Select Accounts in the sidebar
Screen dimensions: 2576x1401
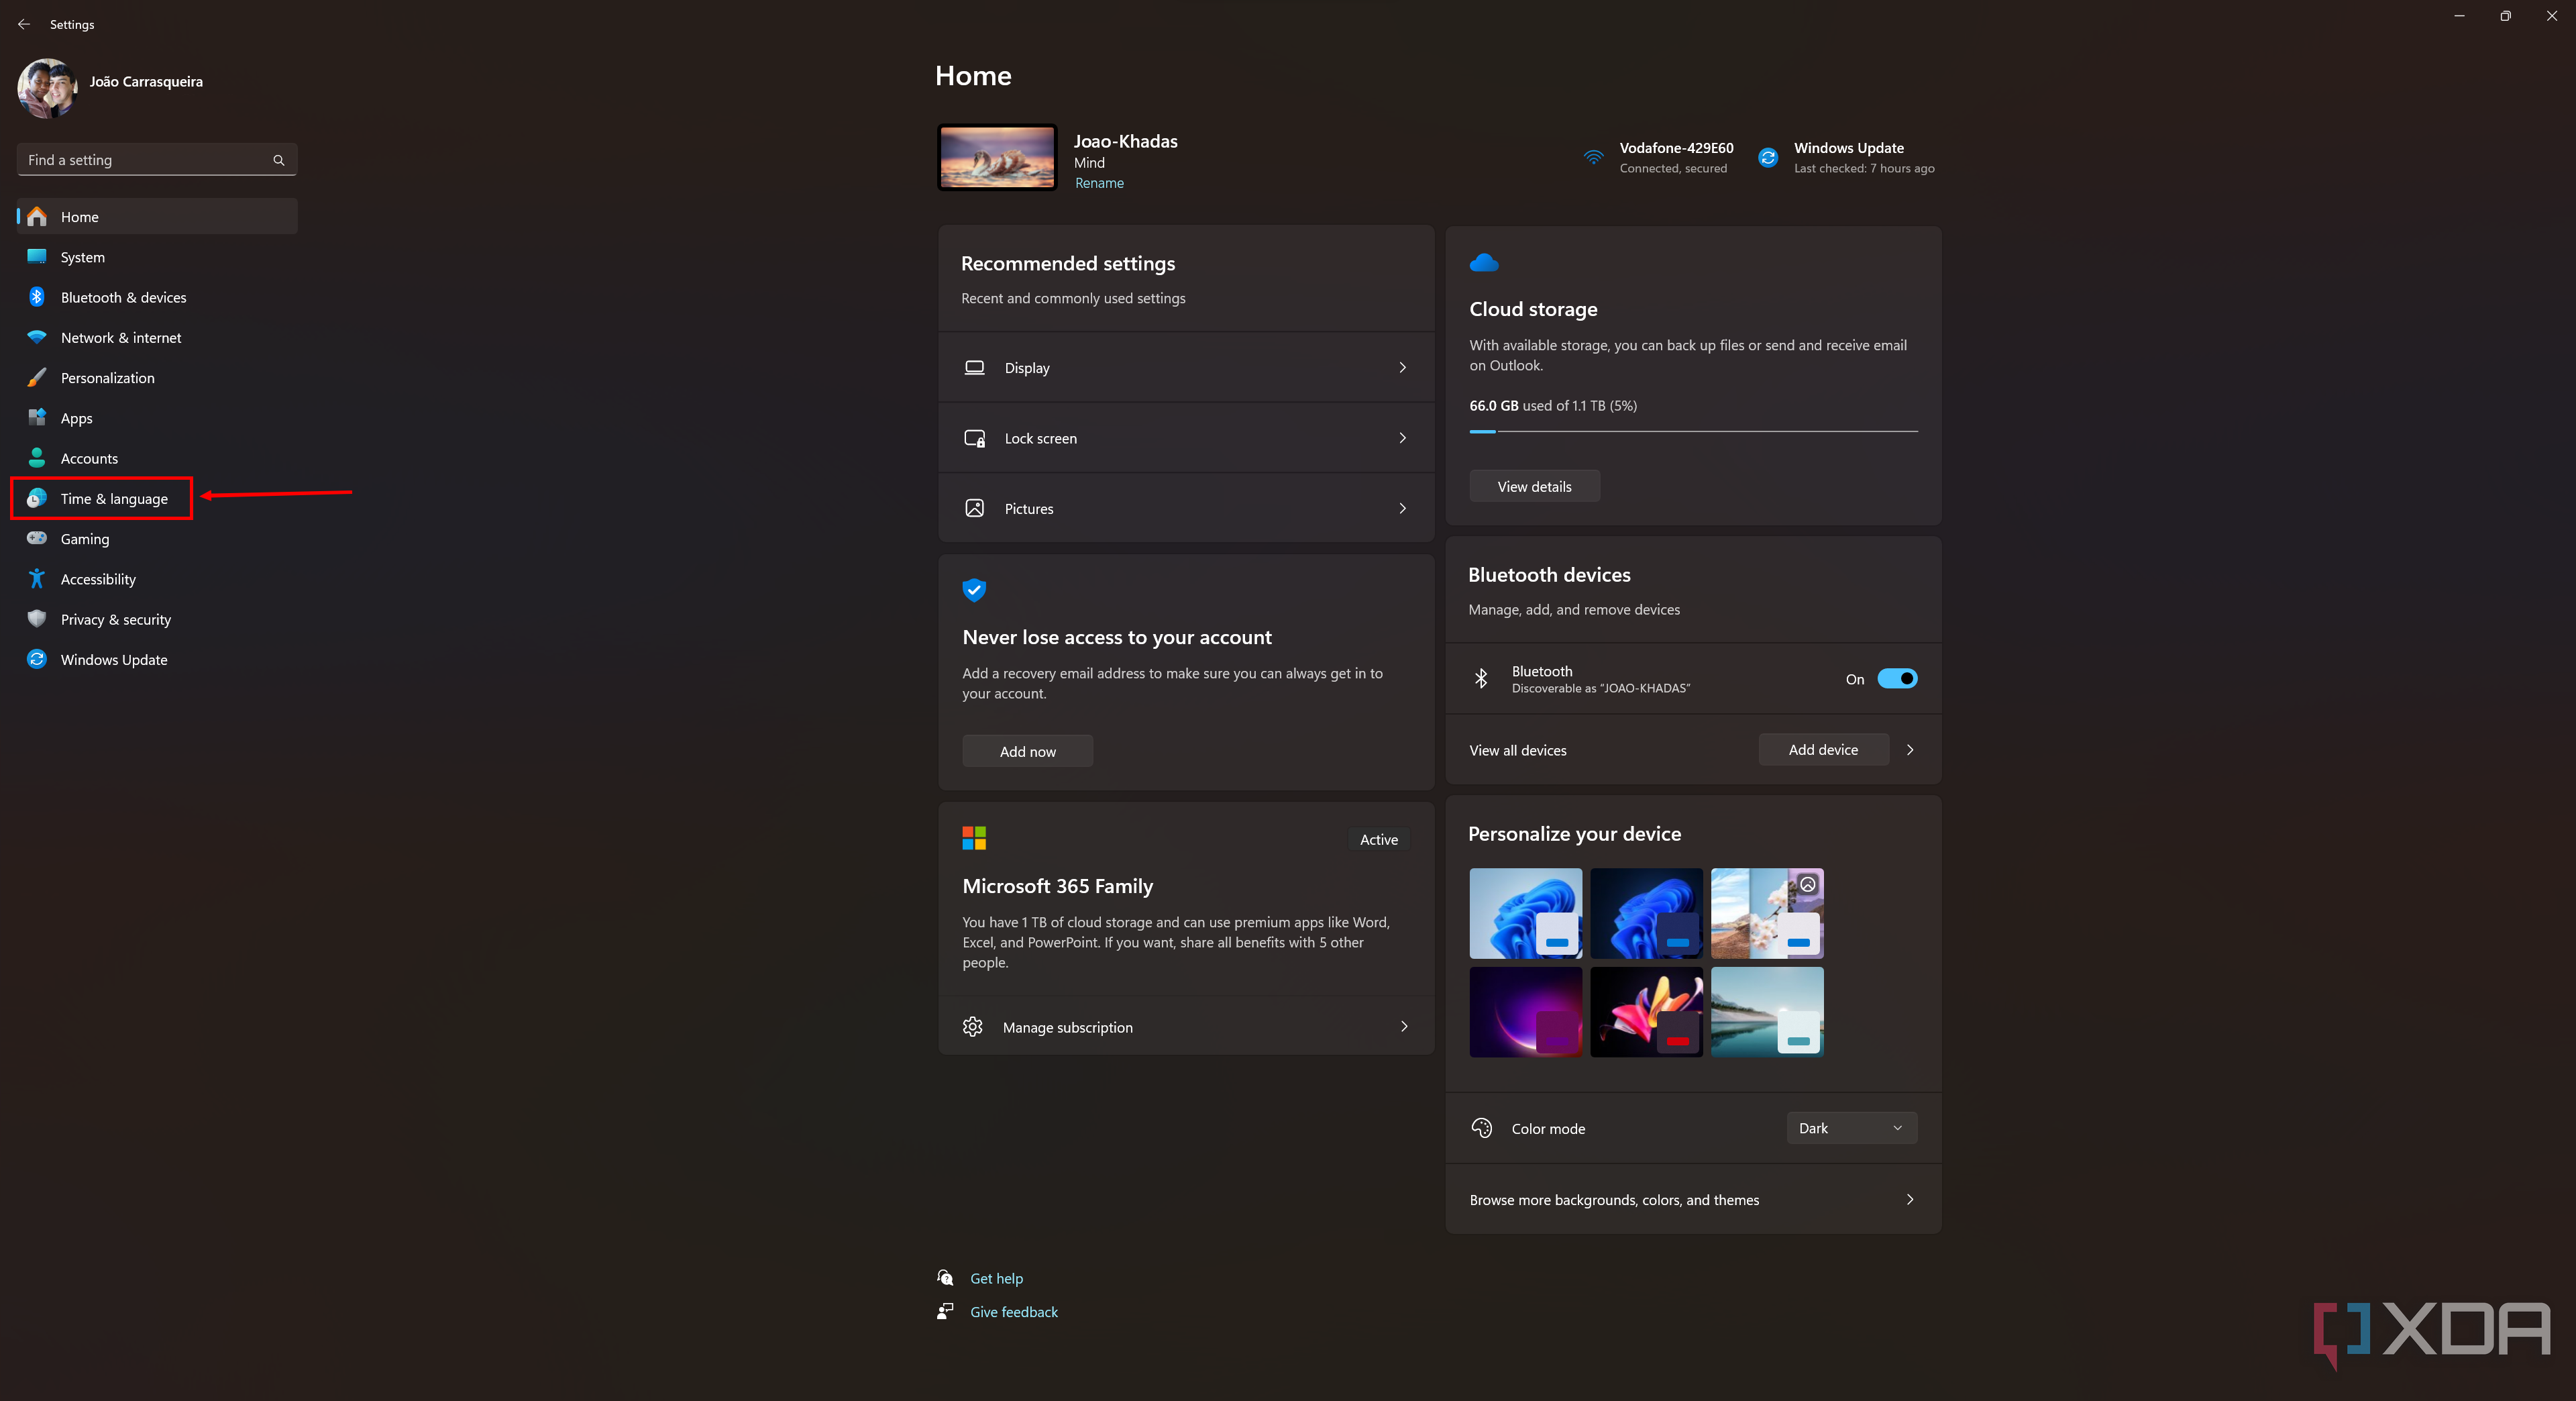[x=157, y=458]
